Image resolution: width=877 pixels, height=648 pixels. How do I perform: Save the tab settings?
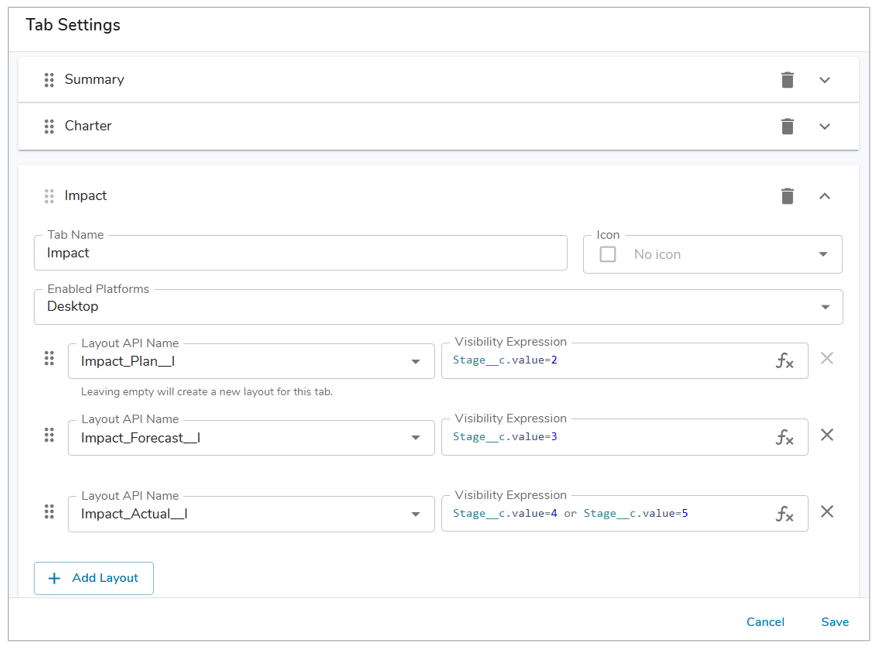click(835, 622)
